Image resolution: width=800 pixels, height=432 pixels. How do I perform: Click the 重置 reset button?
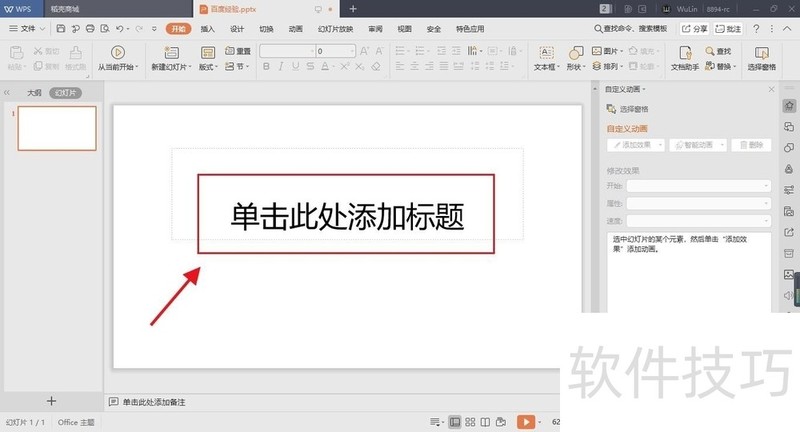[238, 51]
